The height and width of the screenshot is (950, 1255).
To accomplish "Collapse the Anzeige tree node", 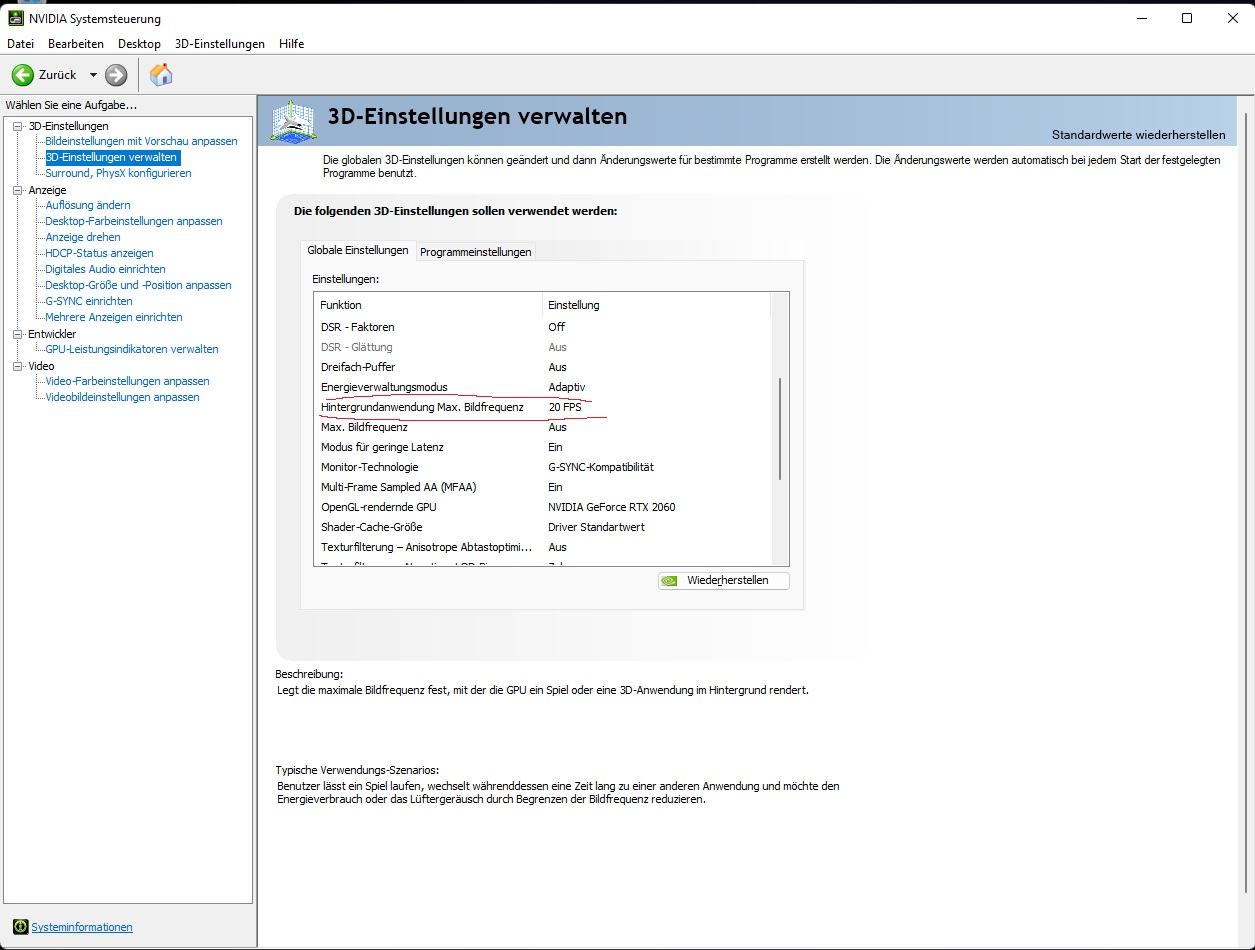I will point(17,190).
